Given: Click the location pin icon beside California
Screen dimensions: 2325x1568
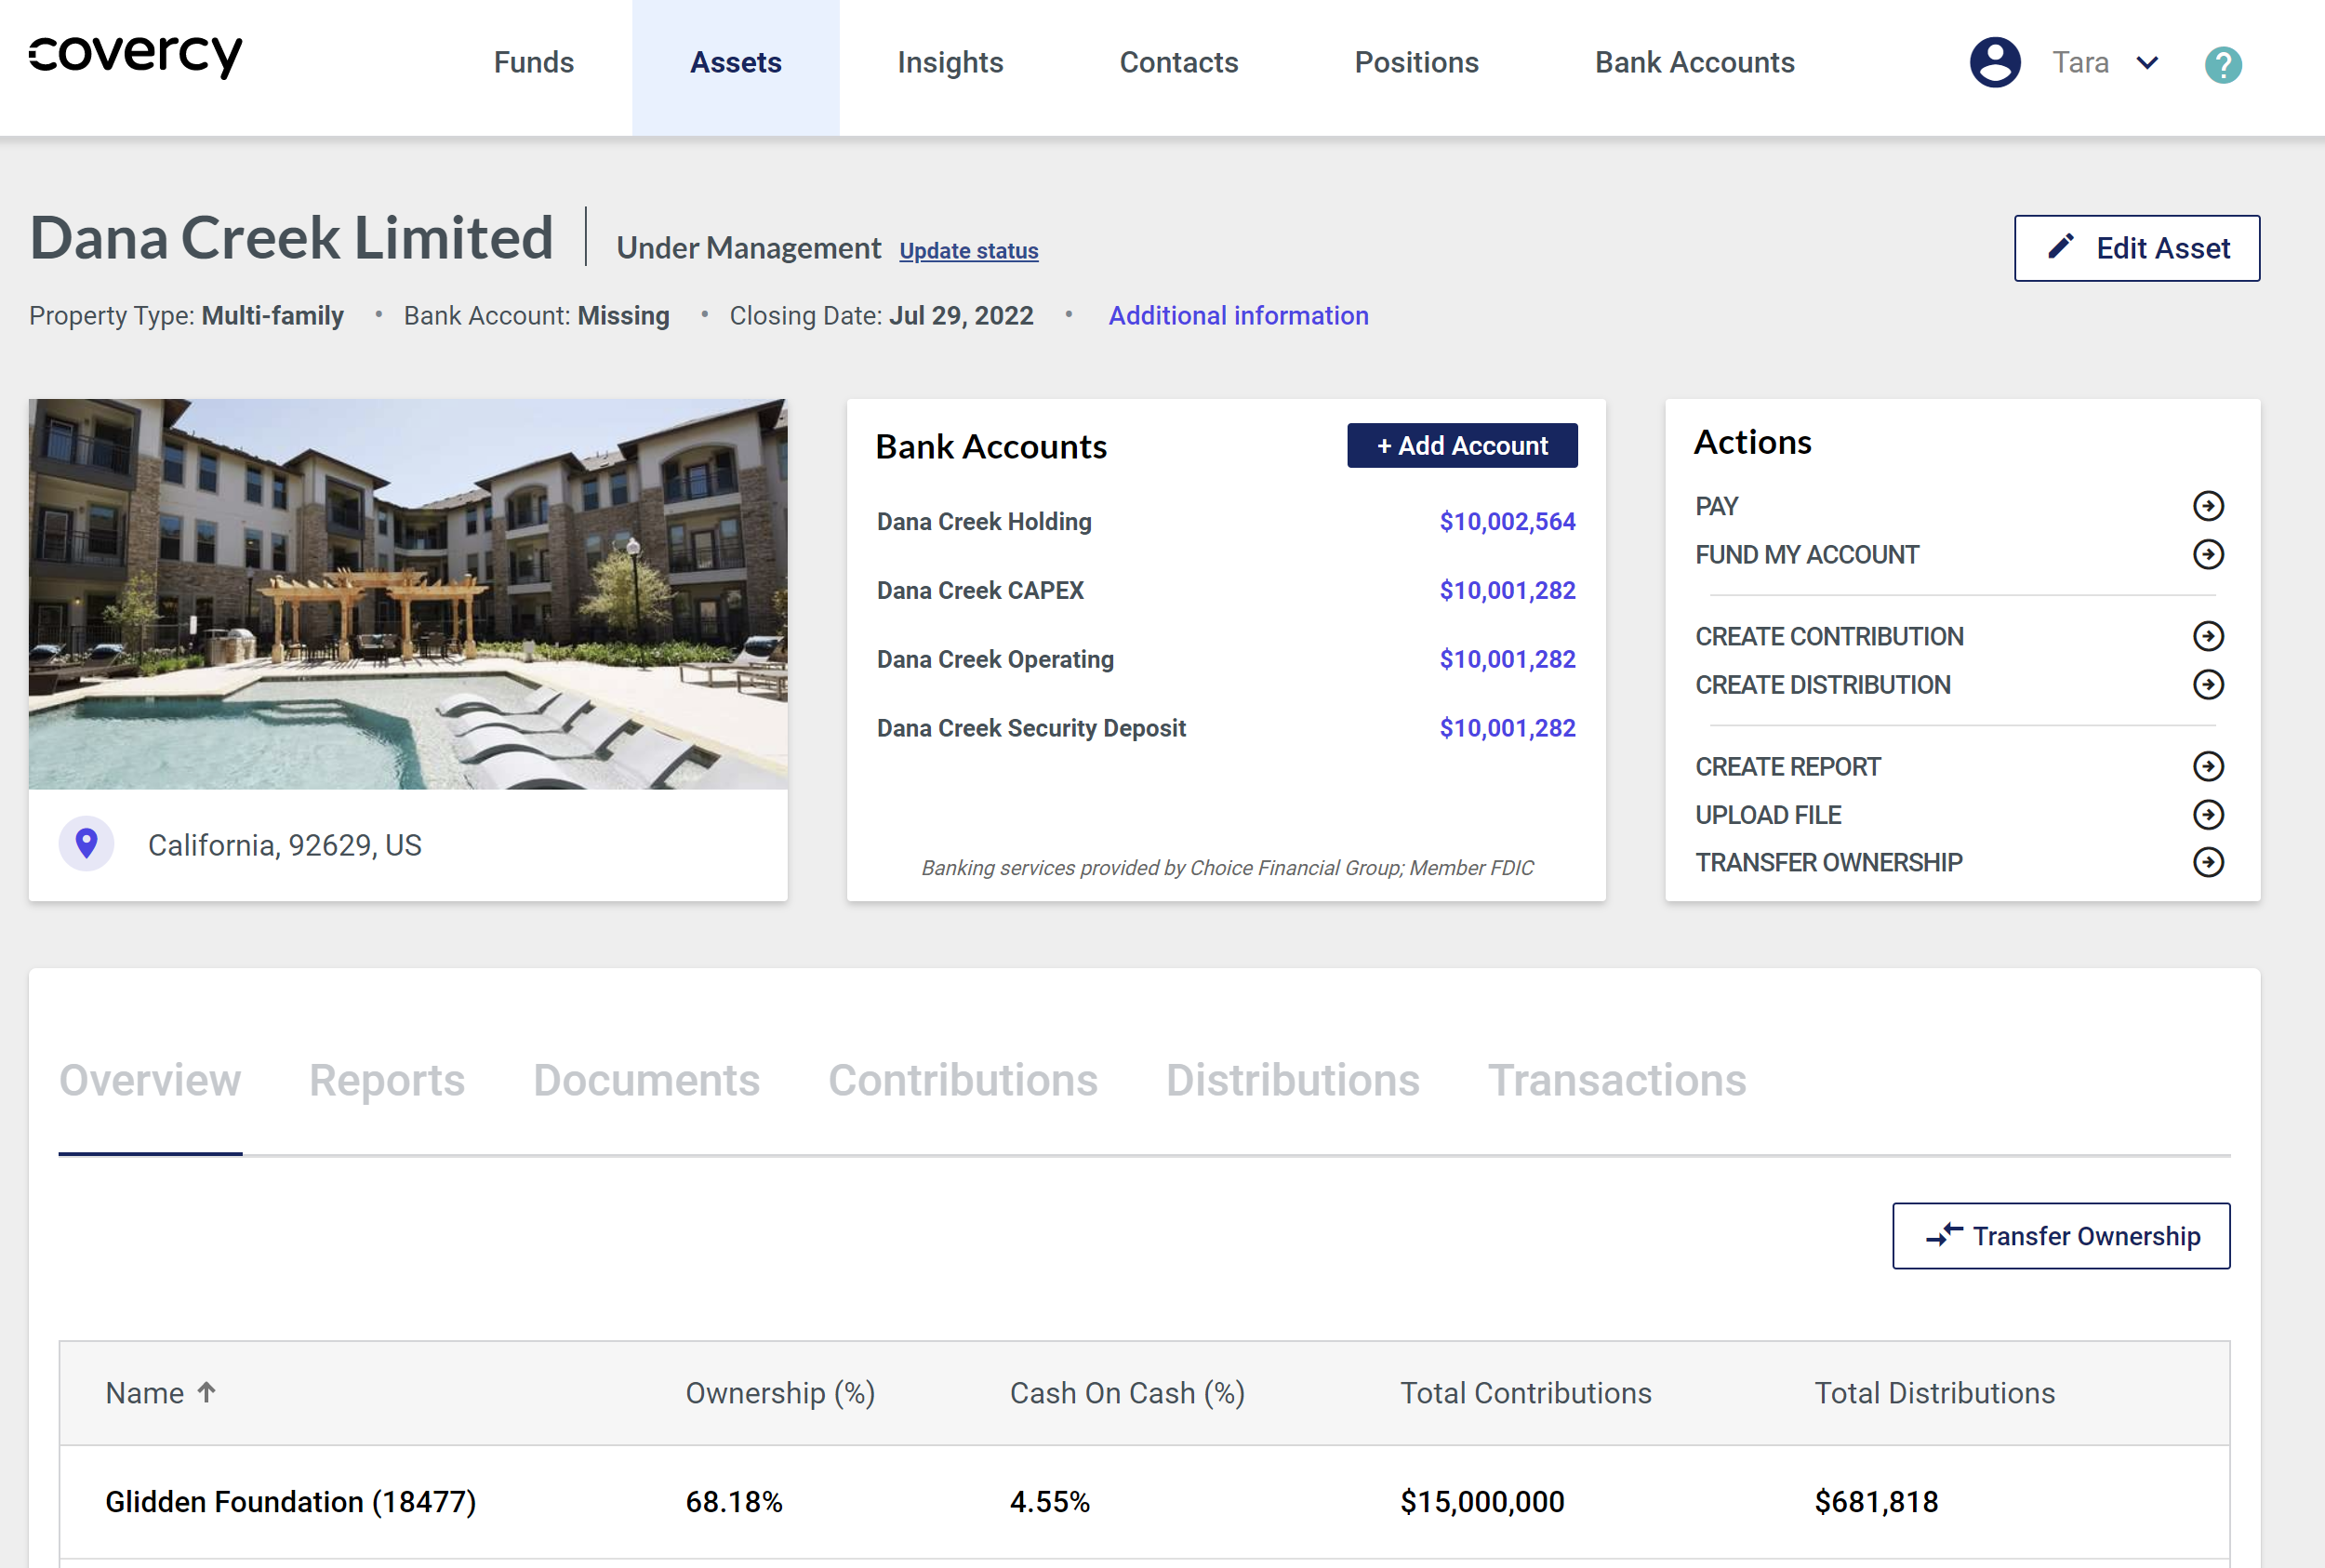Looking at the screenshot, I should point(87,844).
